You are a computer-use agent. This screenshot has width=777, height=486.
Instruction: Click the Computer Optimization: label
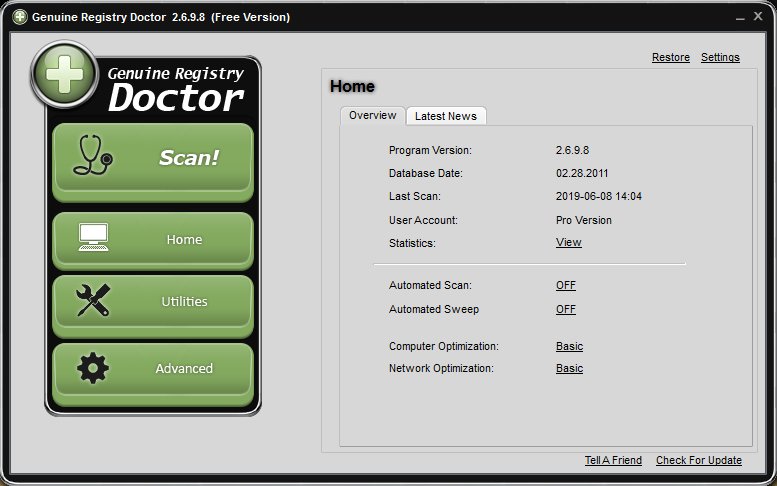[444, 346]
